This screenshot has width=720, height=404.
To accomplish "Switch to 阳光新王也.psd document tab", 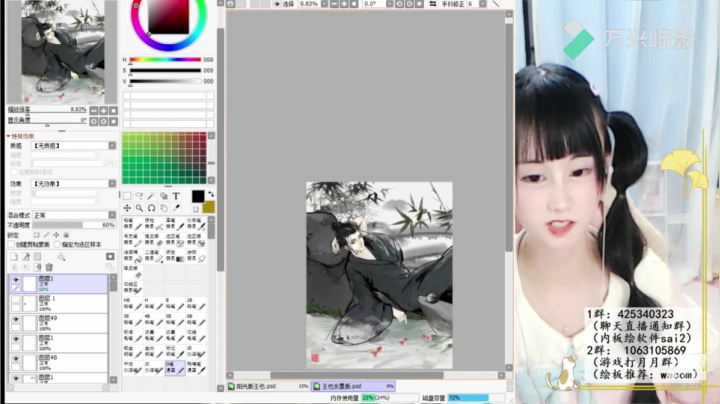I will pyautogui.click(x=268, y=387).
